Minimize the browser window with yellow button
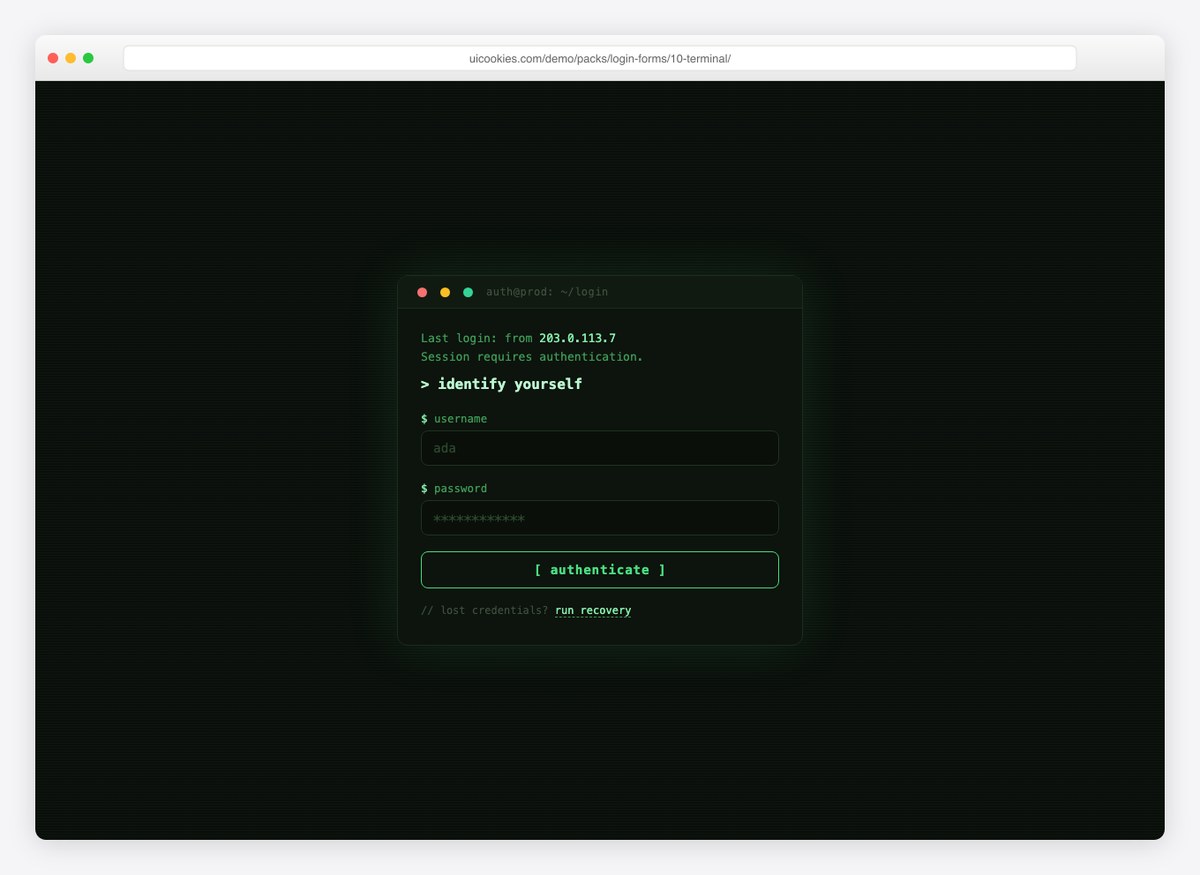The width and height of the screenshot is (1200, 875). tap(71, 58)
